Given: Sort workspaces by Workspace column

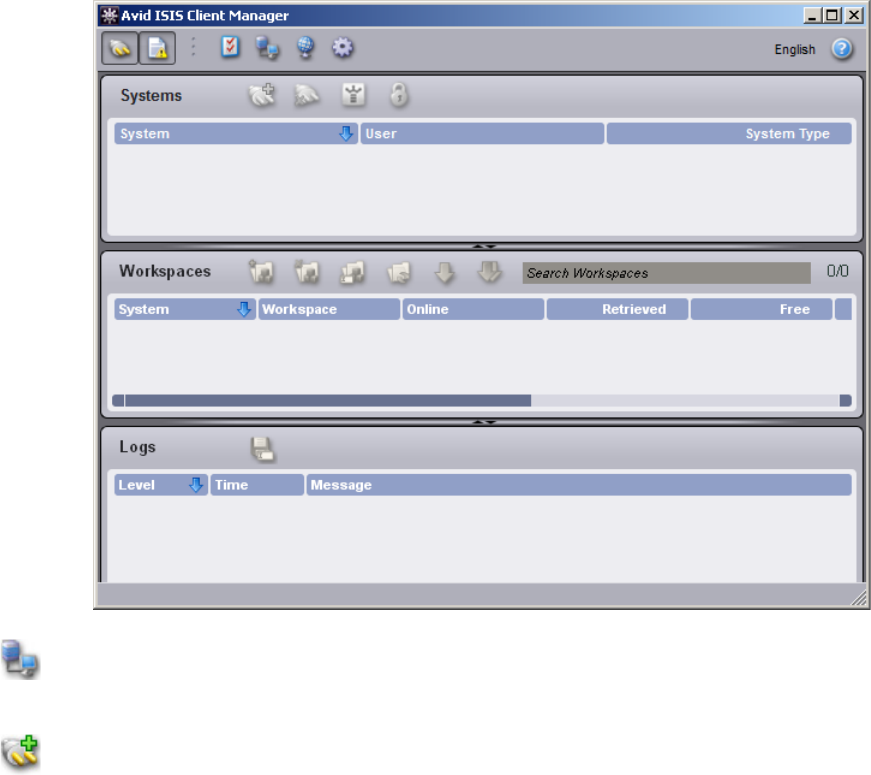Looking at the screenshot, I should 329,309.
